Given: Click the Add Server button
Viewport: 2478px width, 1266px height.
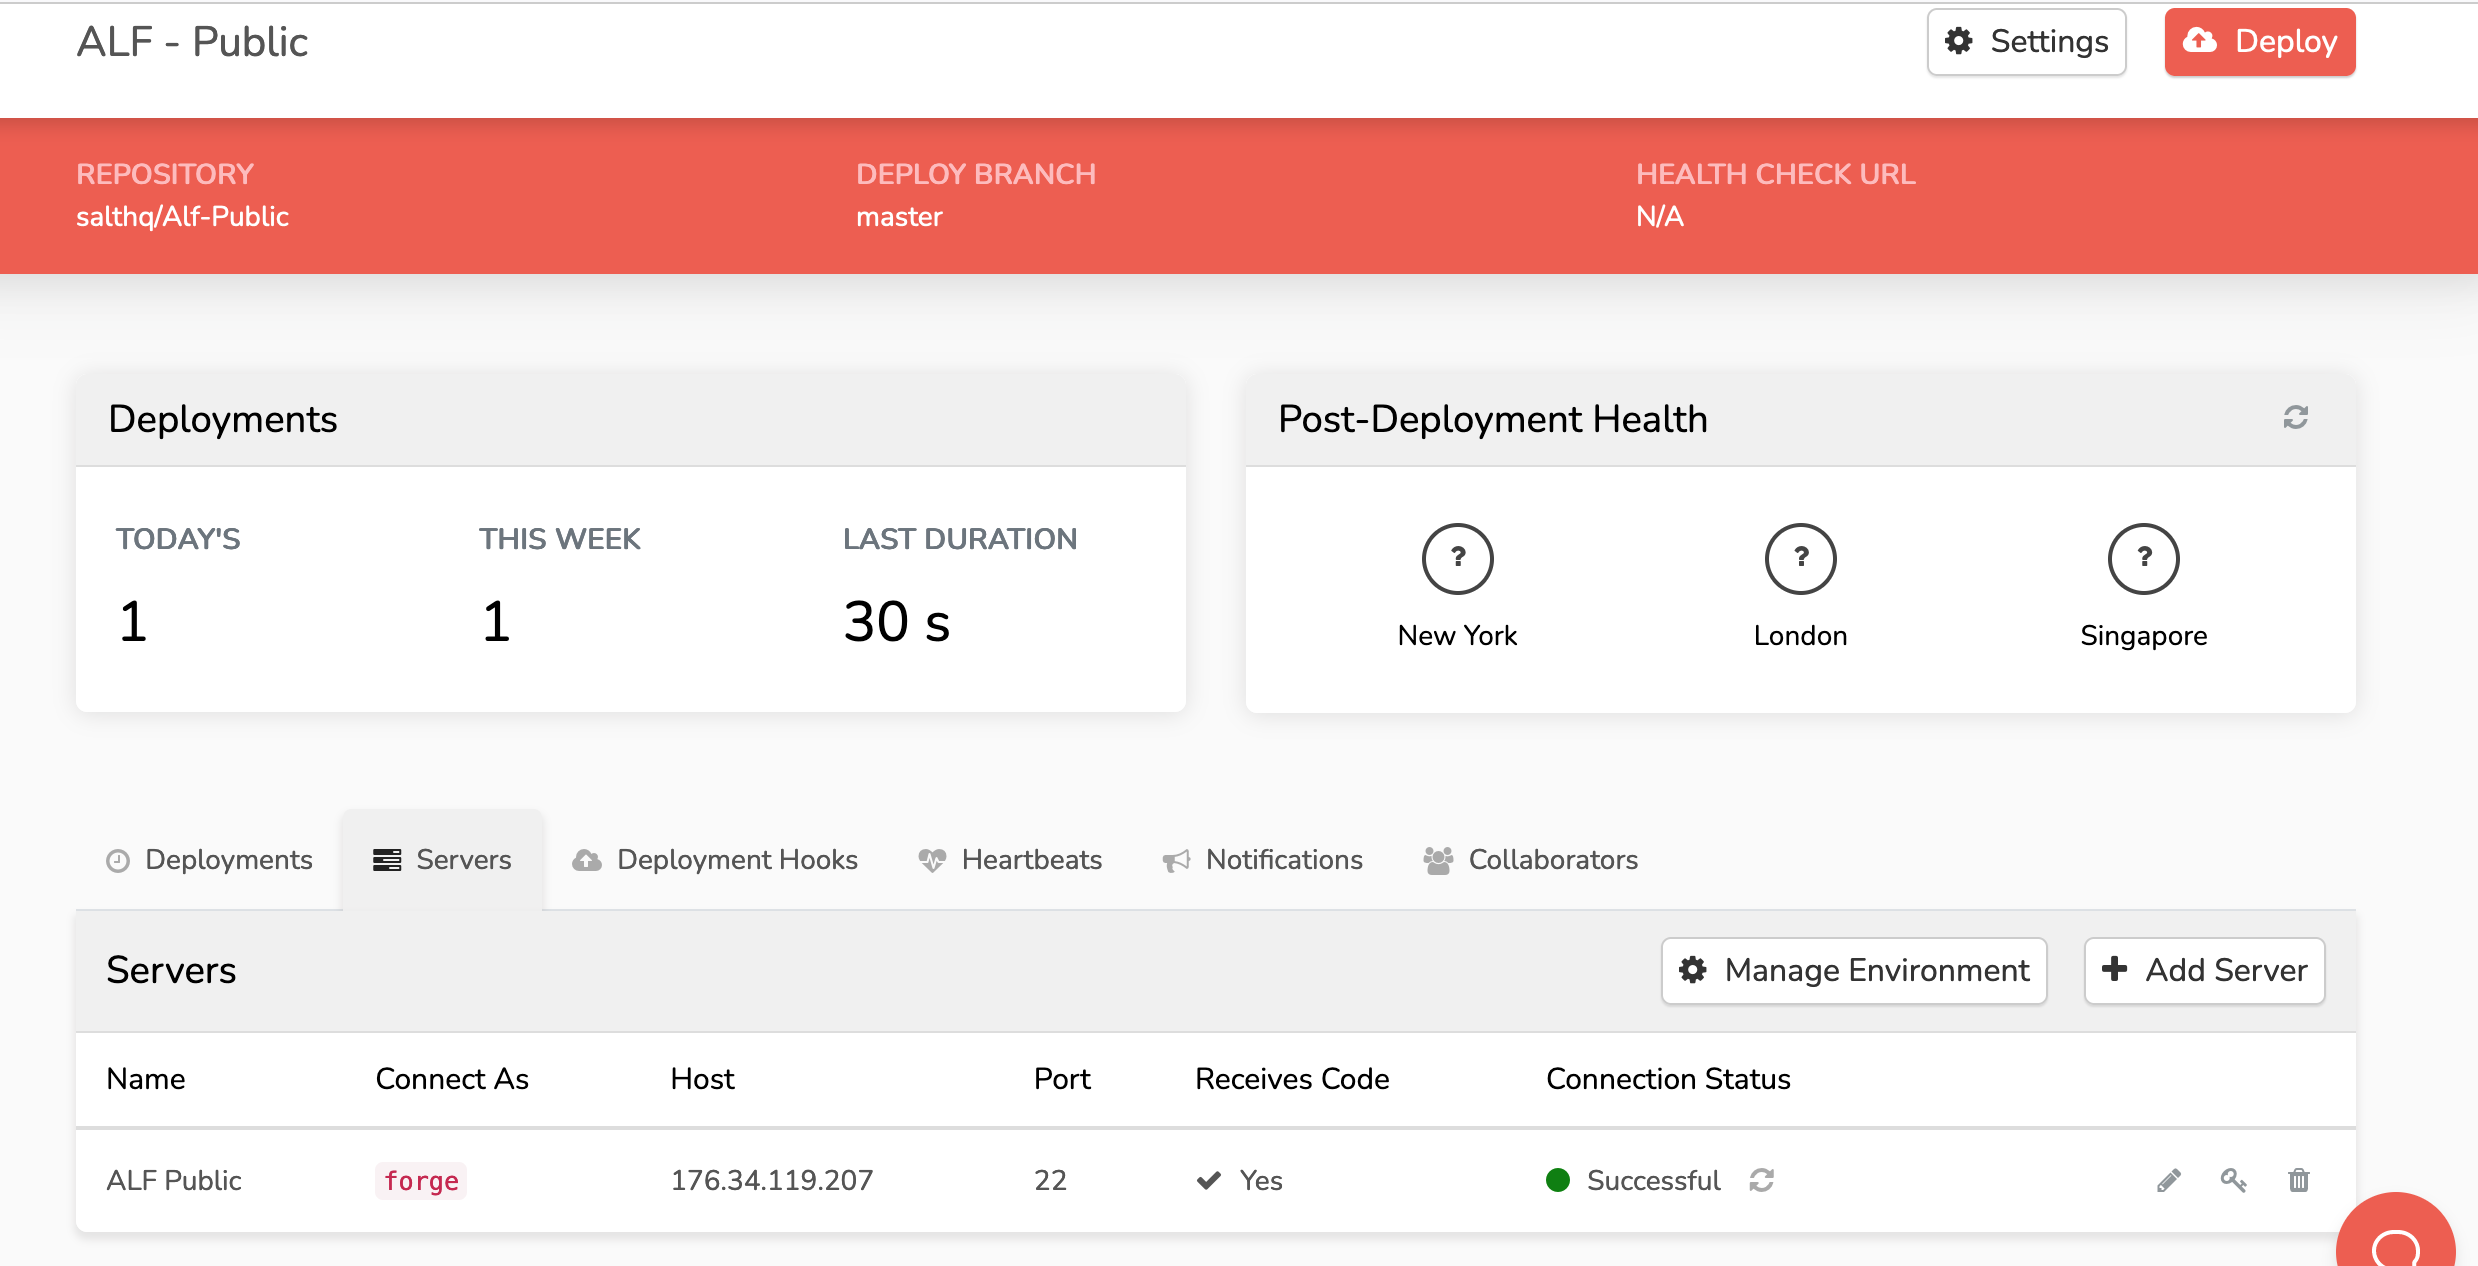Looking at the screenshot, I should click(x=2205, y=970).
